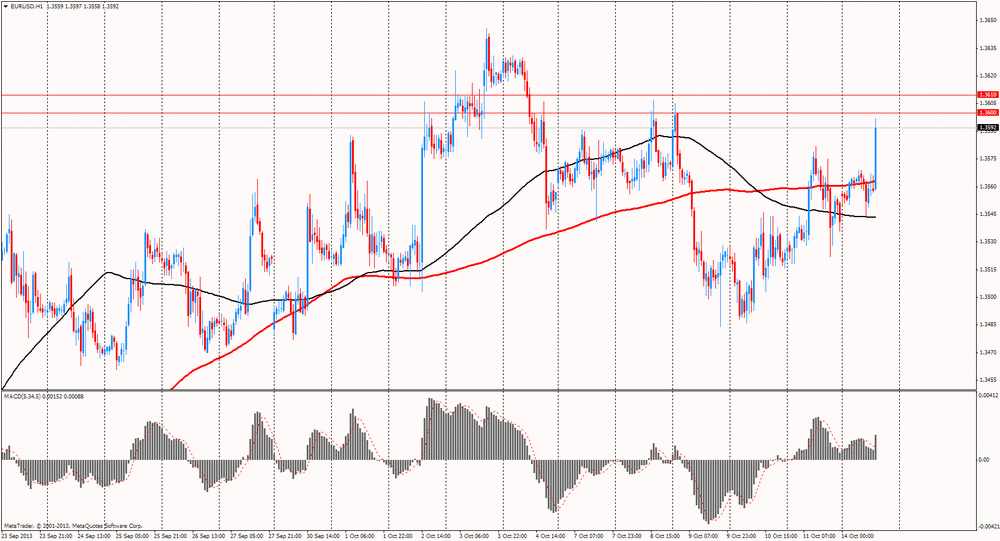Select the upper red horizontal line at 1.3610

pos(488,95)
